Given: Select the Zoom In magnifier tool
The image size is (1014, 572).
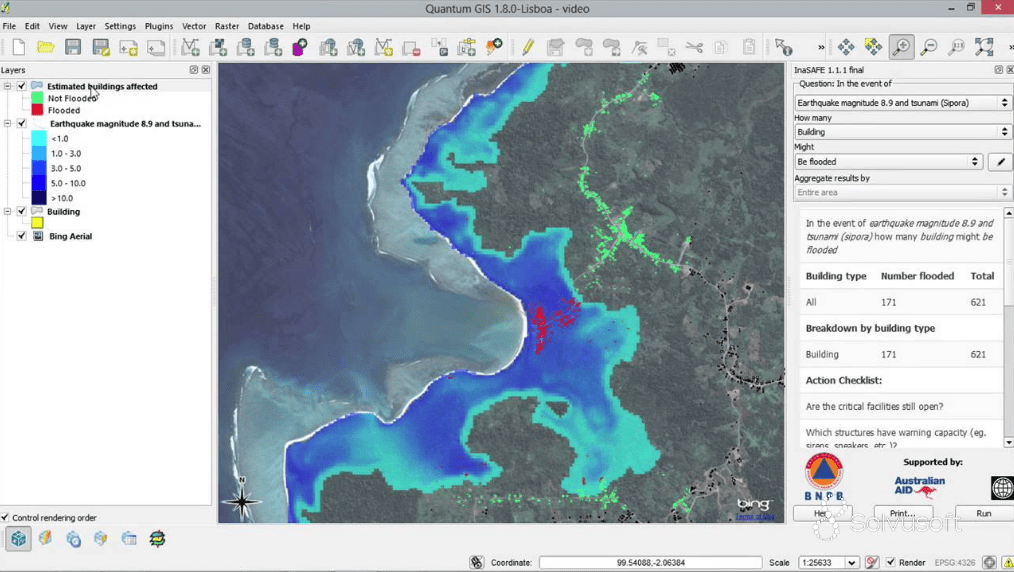Looking at the screenshot, I should [x=901, y=47].
